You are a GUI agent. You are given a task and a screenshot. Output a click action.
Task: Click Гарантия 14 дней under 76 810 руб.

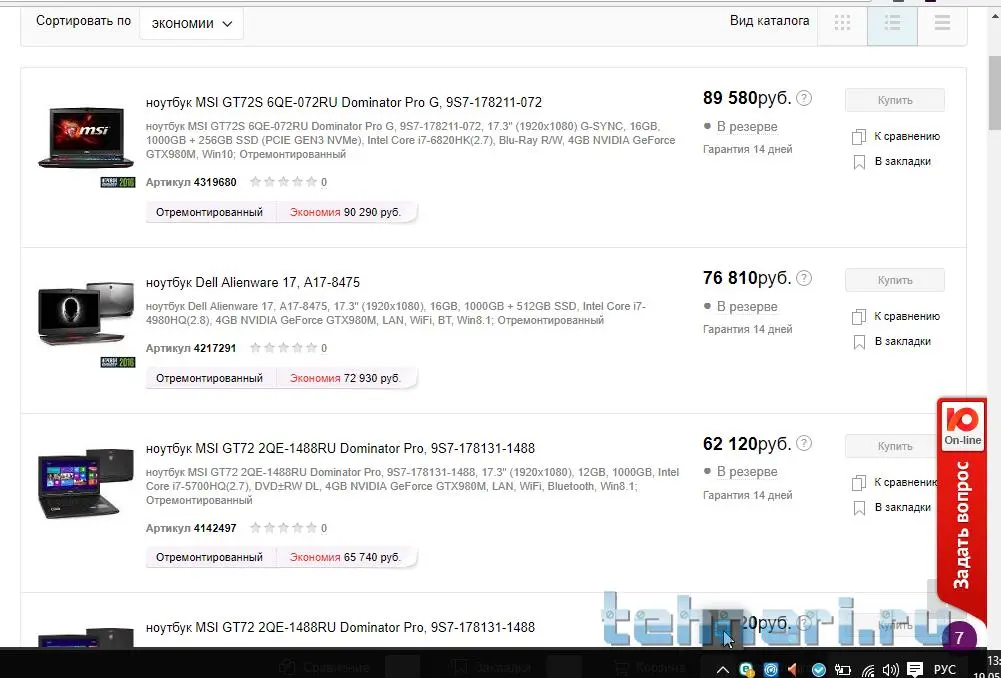[748, 329]
